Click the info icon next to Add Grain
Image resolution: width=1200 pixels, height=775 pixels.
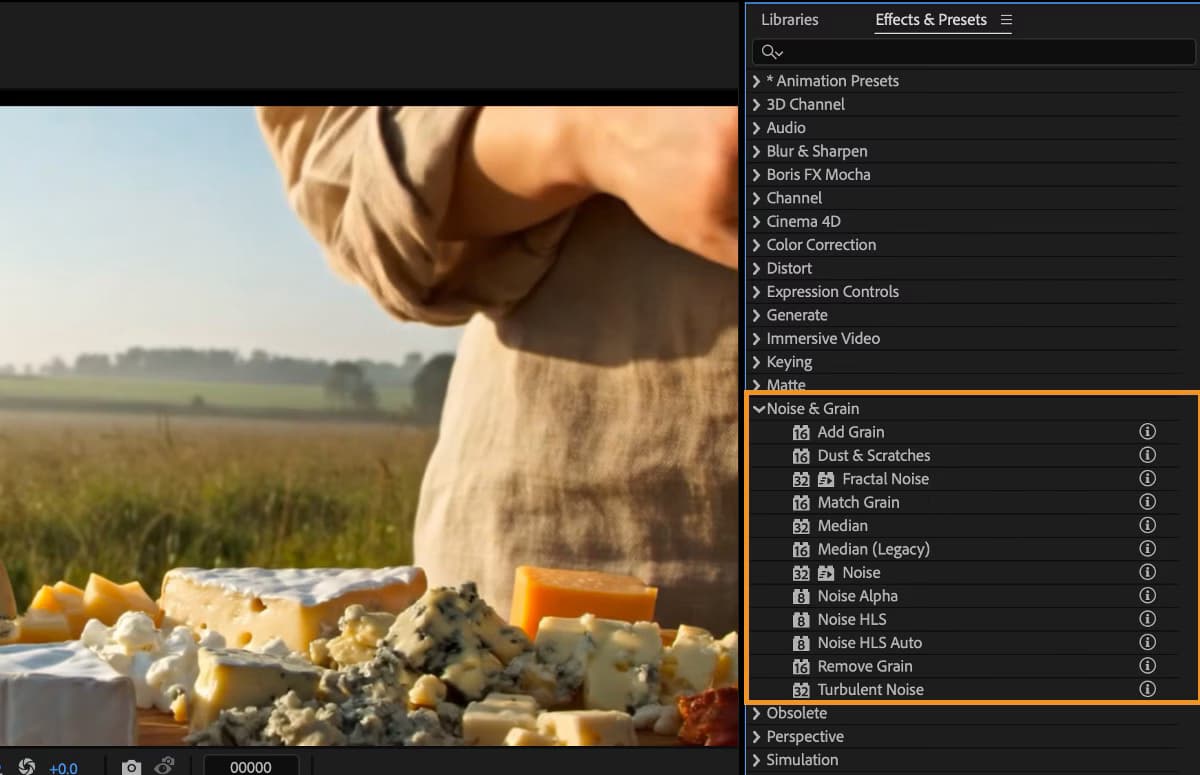1147,431
